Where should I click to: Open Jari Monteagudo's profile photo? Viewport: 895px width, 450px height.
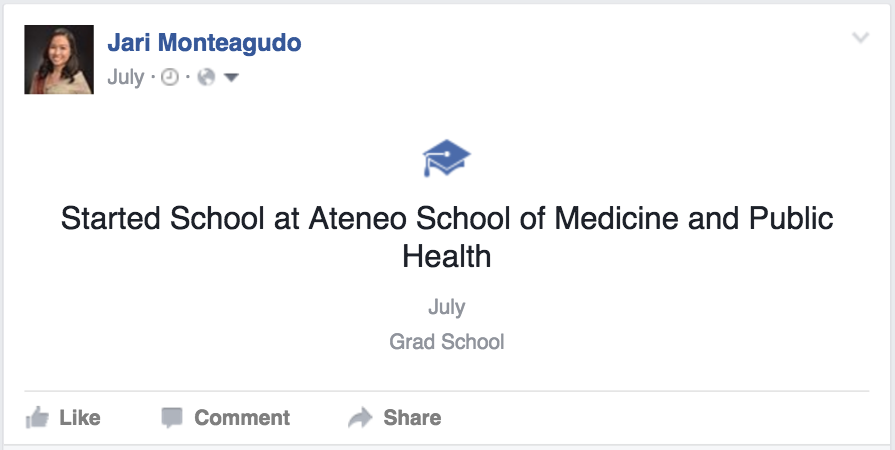coord(59,59)
